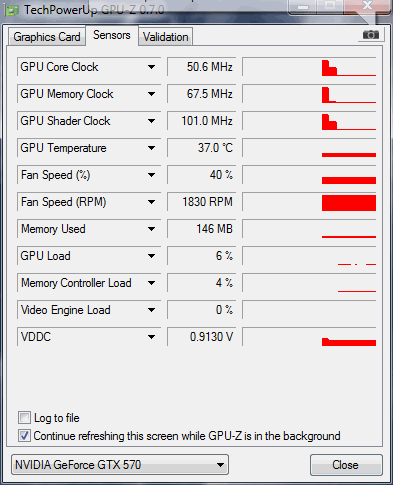Screen dimensions: 393x485
Task: Minimize the GPU-Z window
Action: [303, 7]
